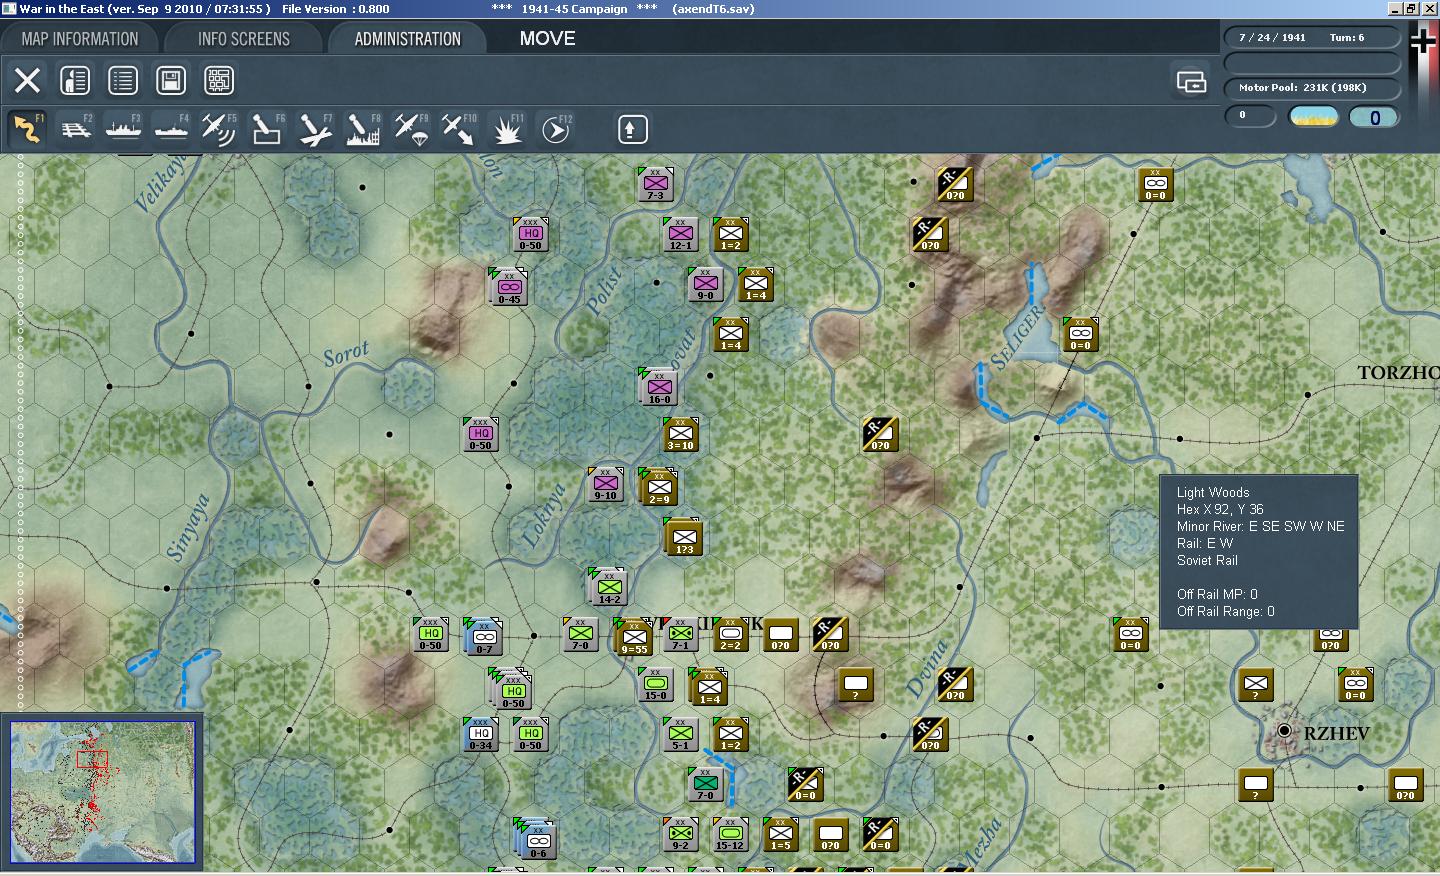Click 'Light Woods' in the hex tooltip

coord(1213,493)
